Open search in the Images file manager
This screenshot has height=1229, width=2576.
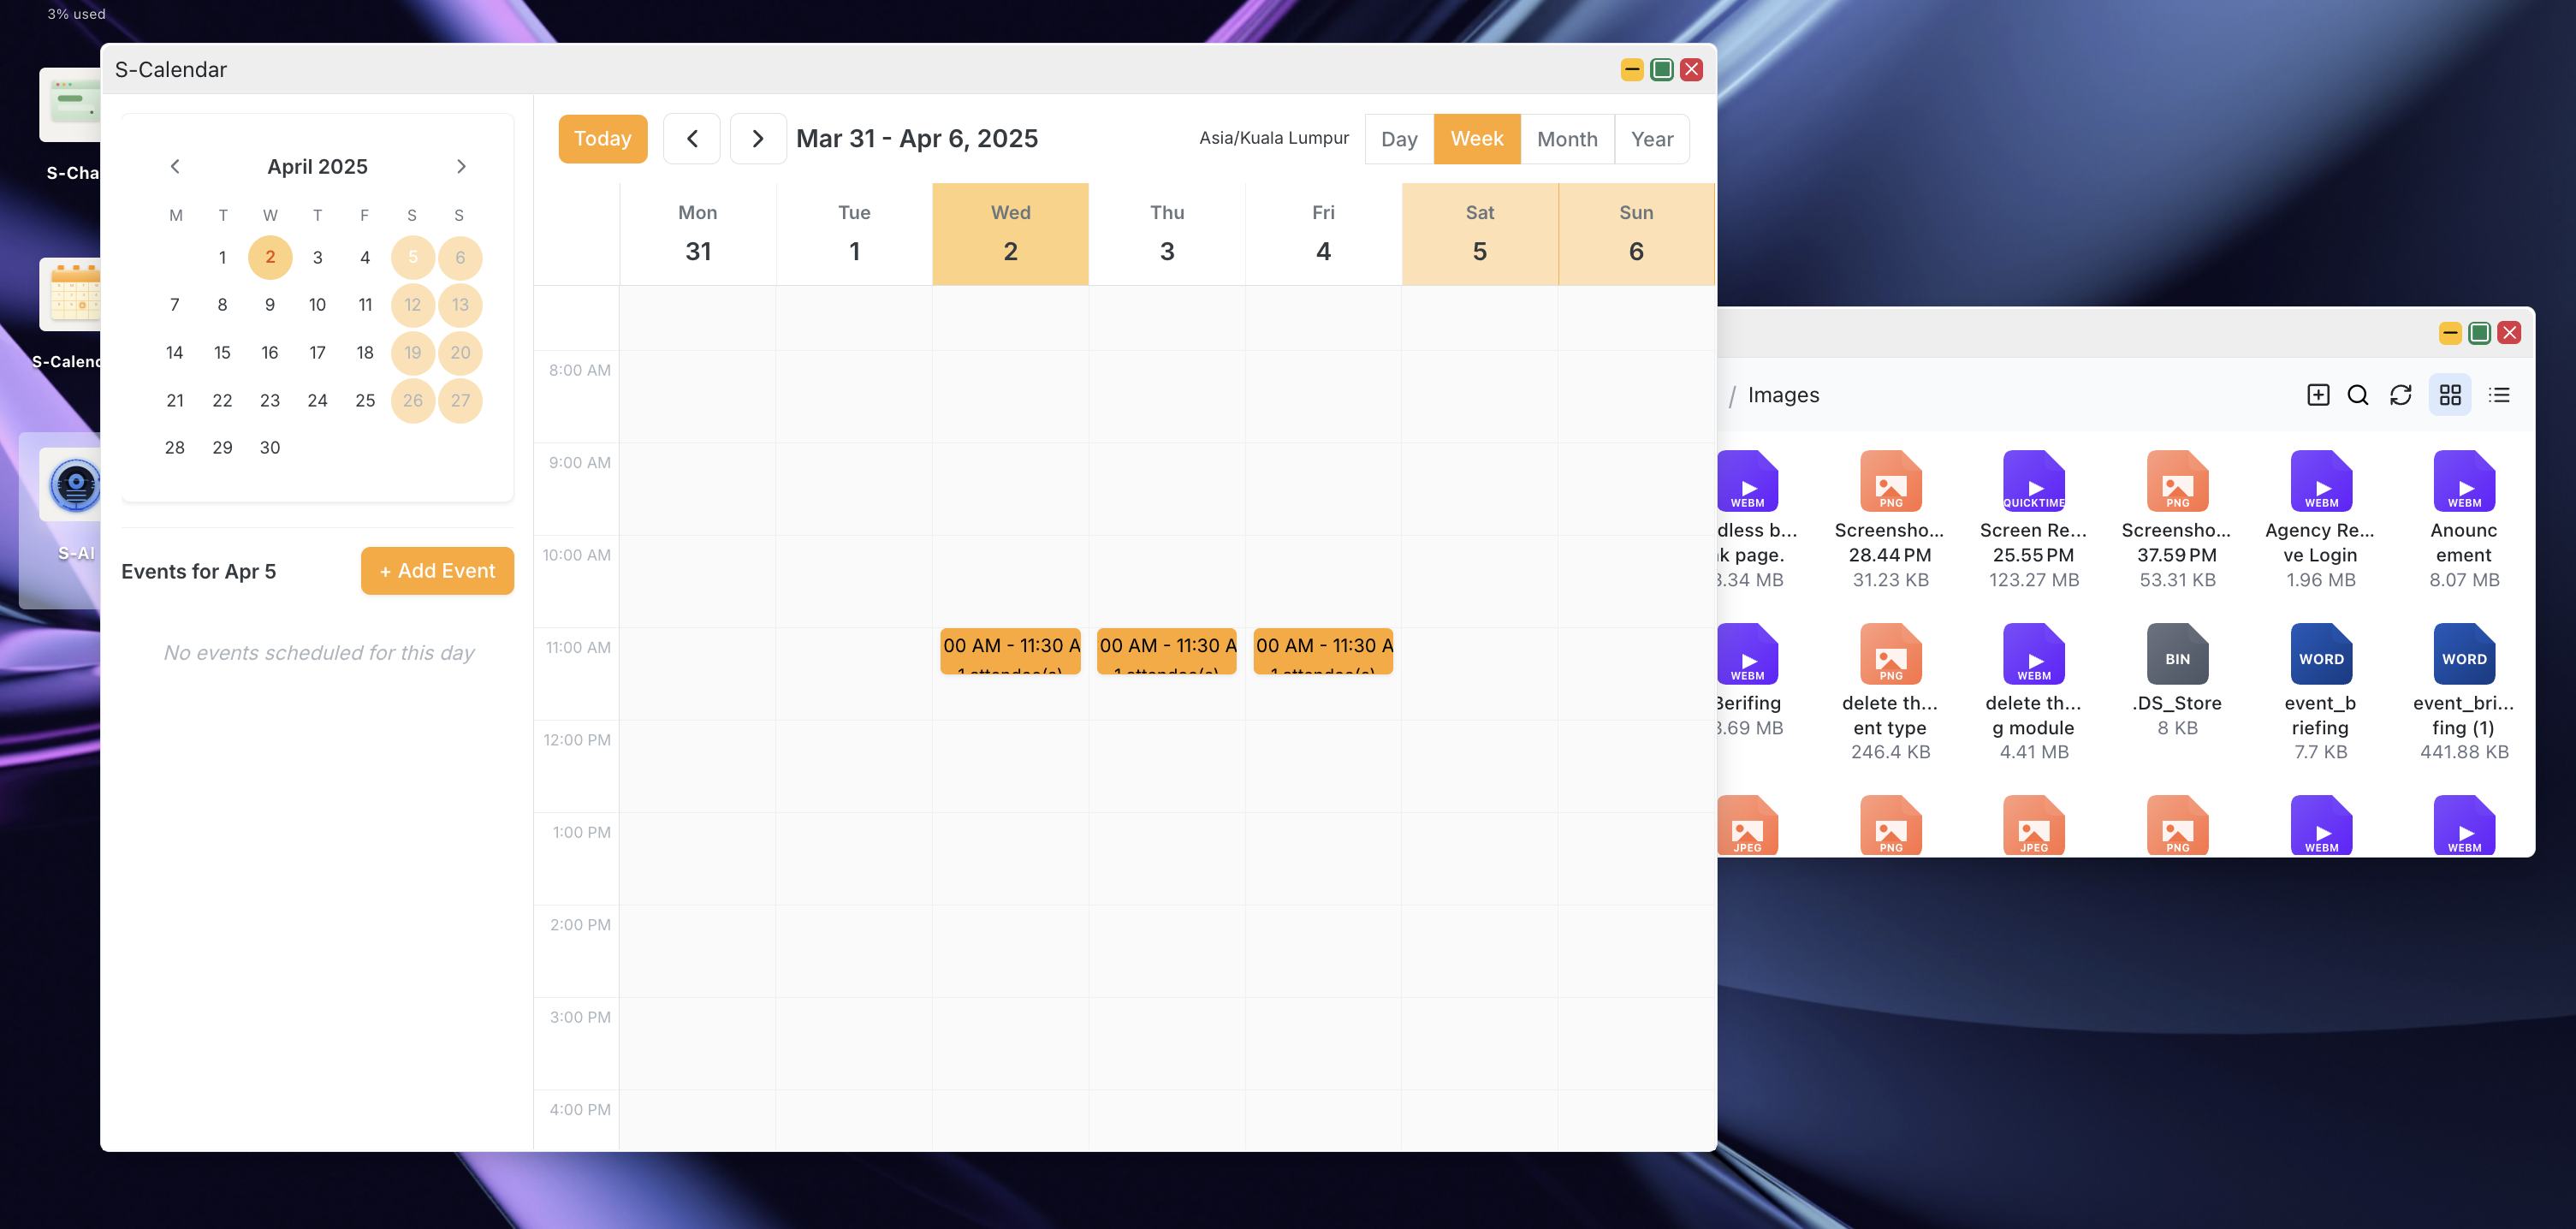[2357, 395]
